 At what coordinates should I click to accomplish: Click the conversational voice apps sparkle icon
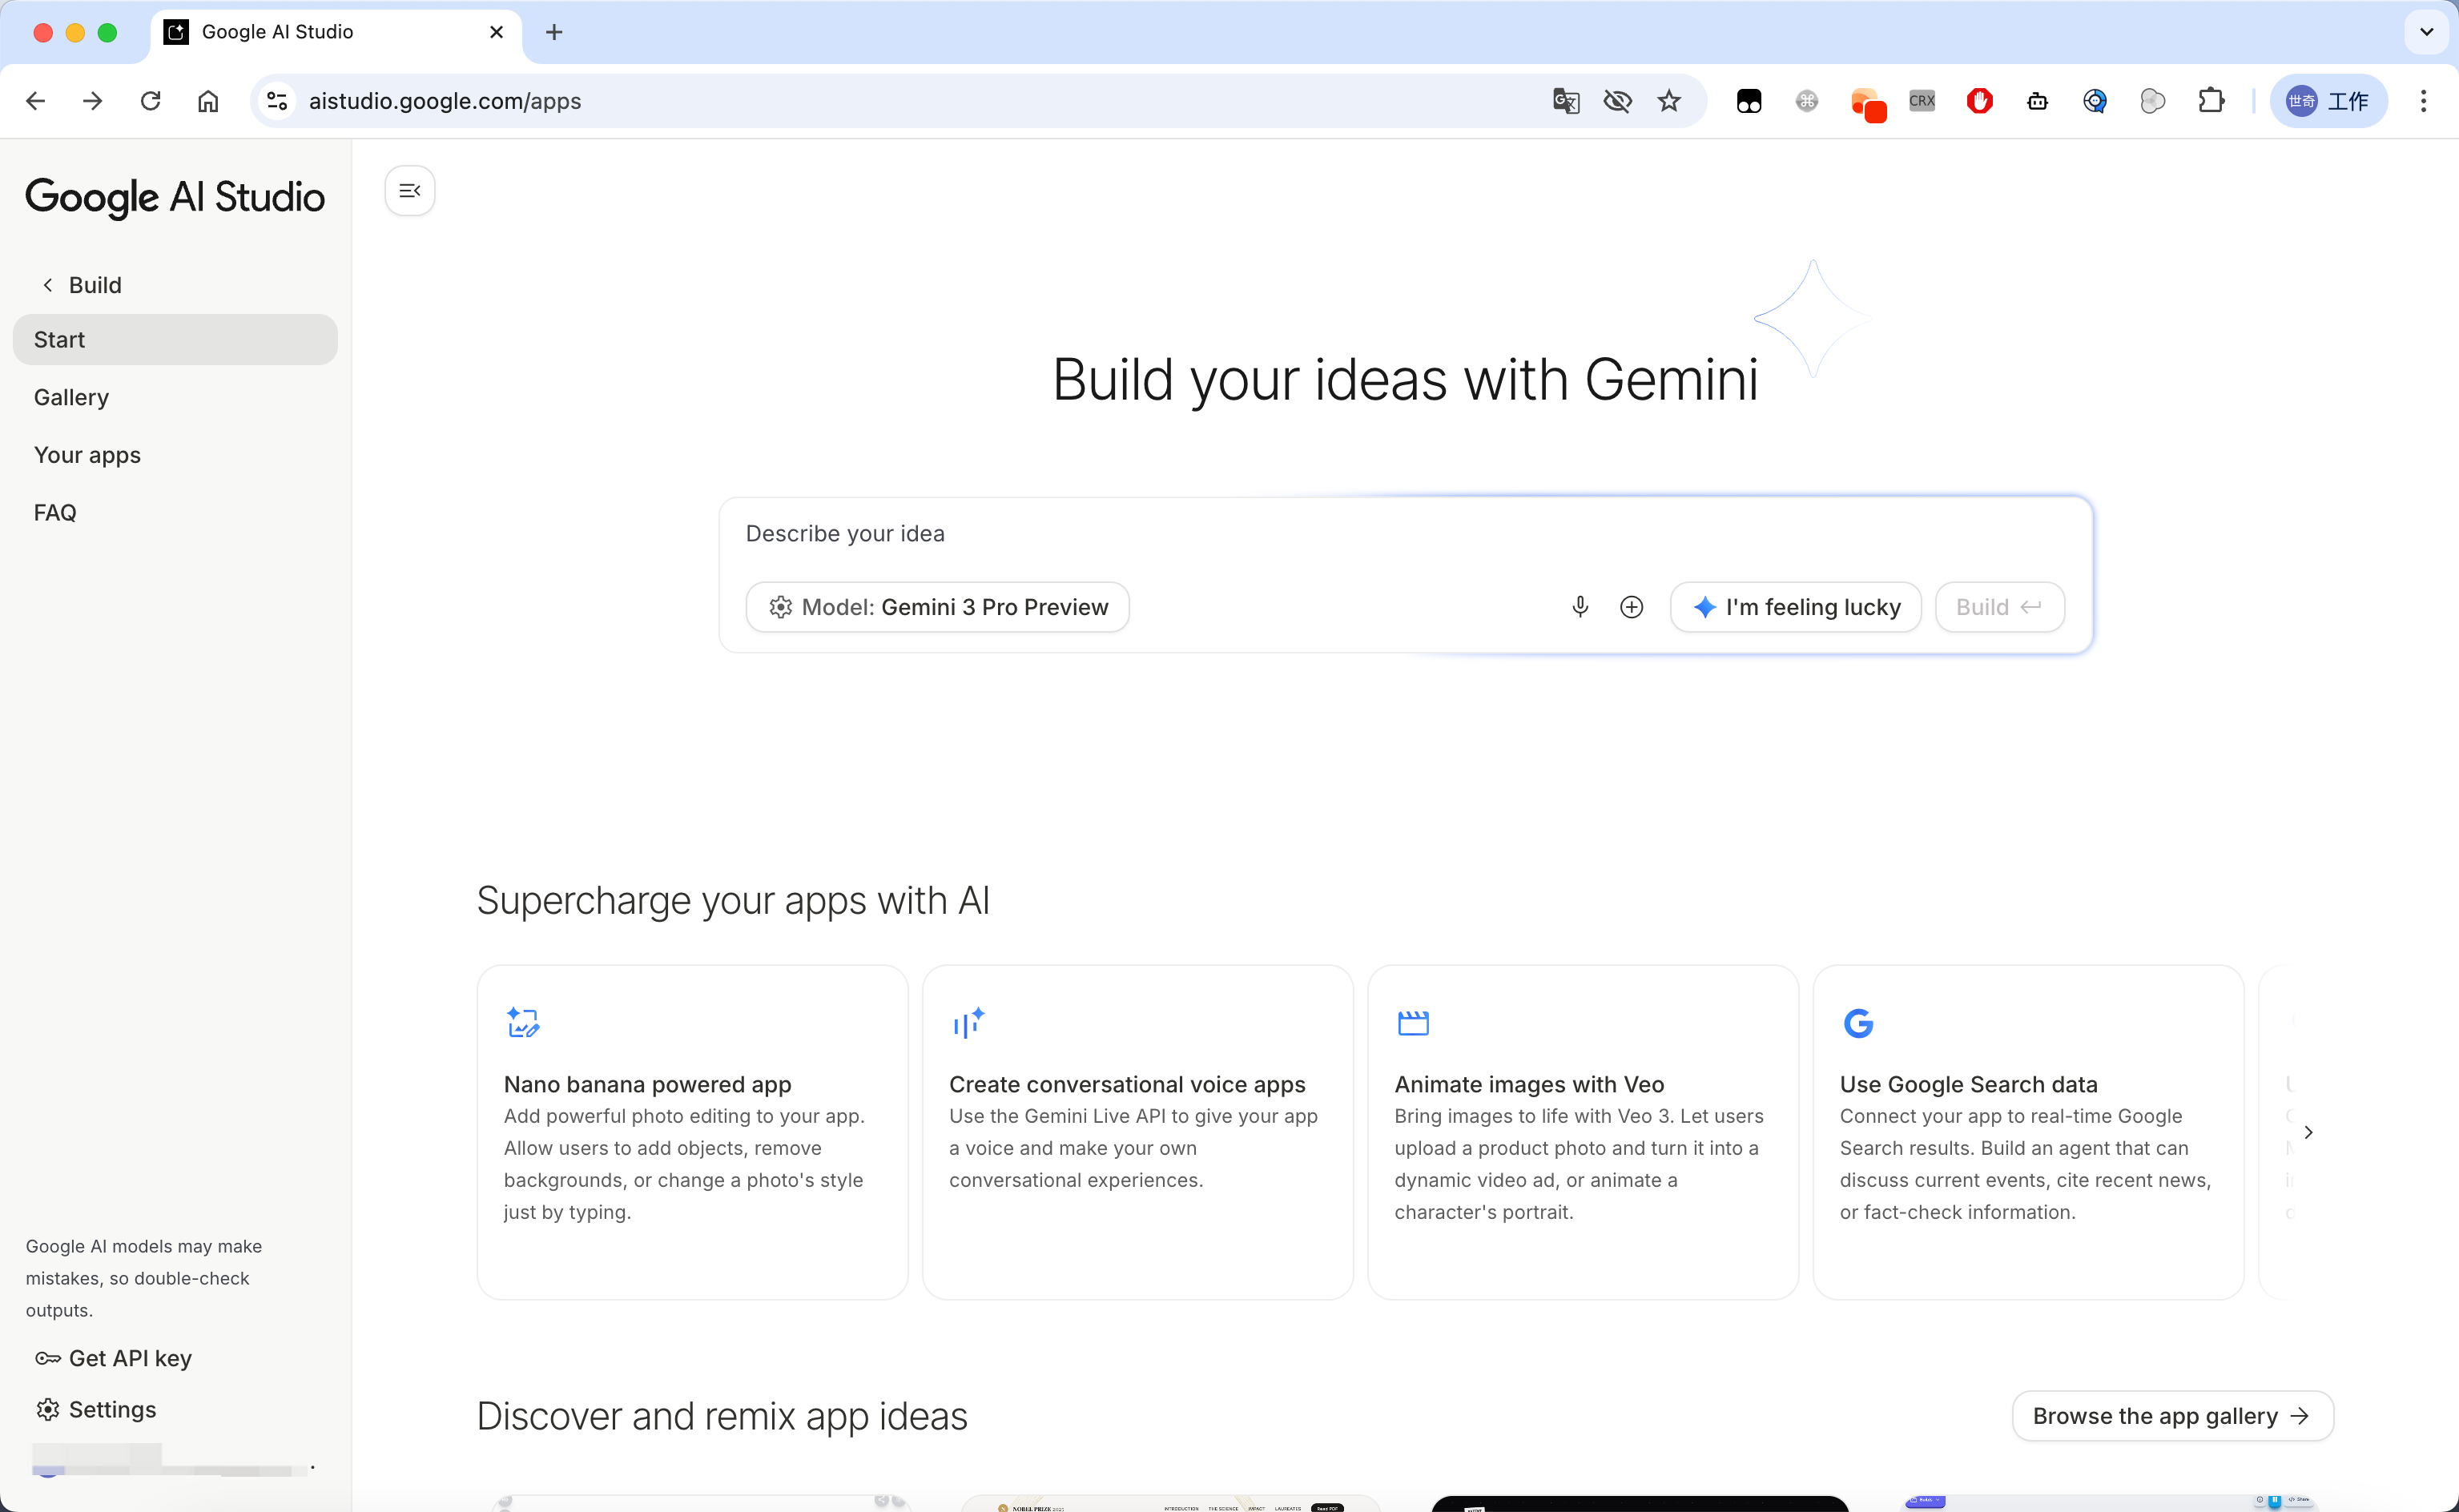pyautogui.click(x=968, y=1023)
